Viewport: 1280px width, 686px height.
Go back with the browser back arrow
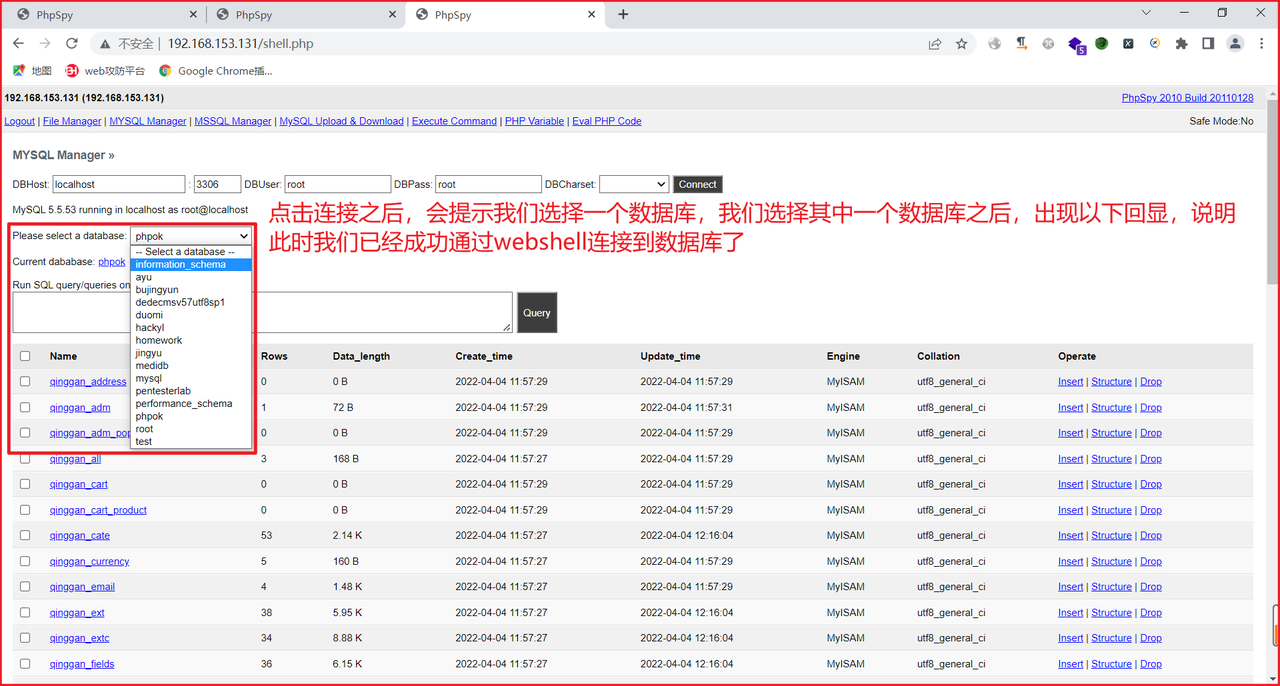click(x=18, y=44)
